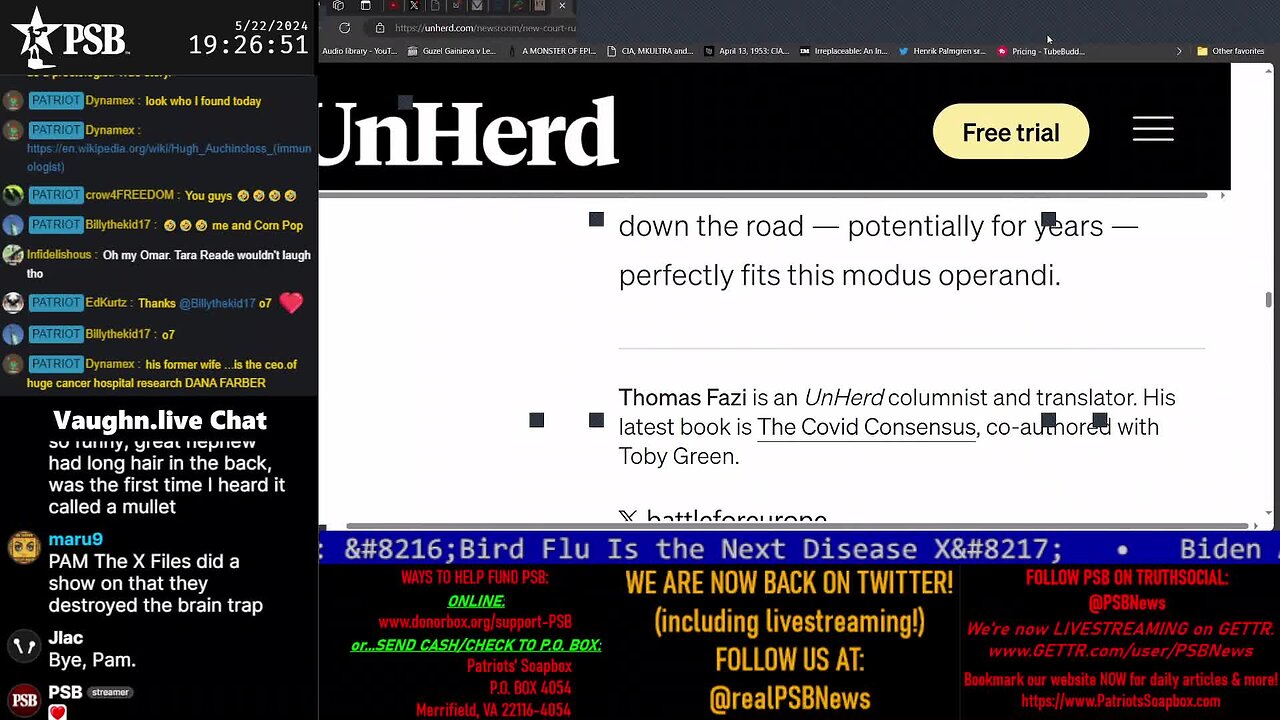The width and height of the screenshot is (1280, 720).
Task: Open the April 13, 1953: CIA... bookmark
Action: point(747,51)
